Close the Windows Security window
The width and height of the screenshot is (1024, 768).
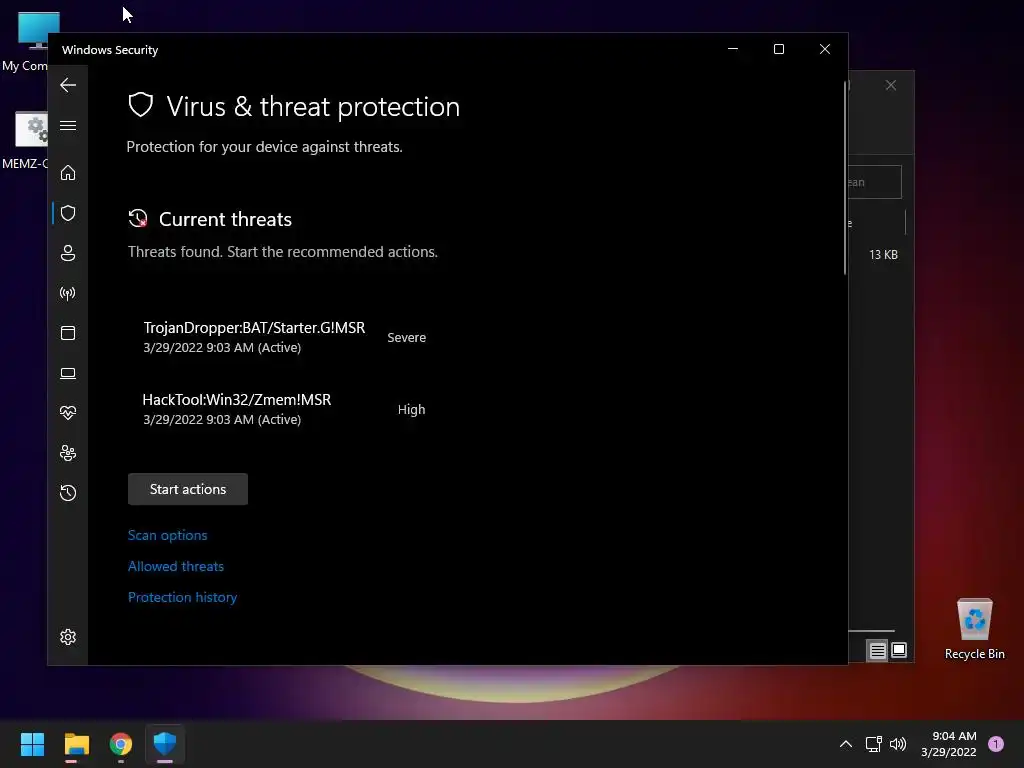[825, 49]
